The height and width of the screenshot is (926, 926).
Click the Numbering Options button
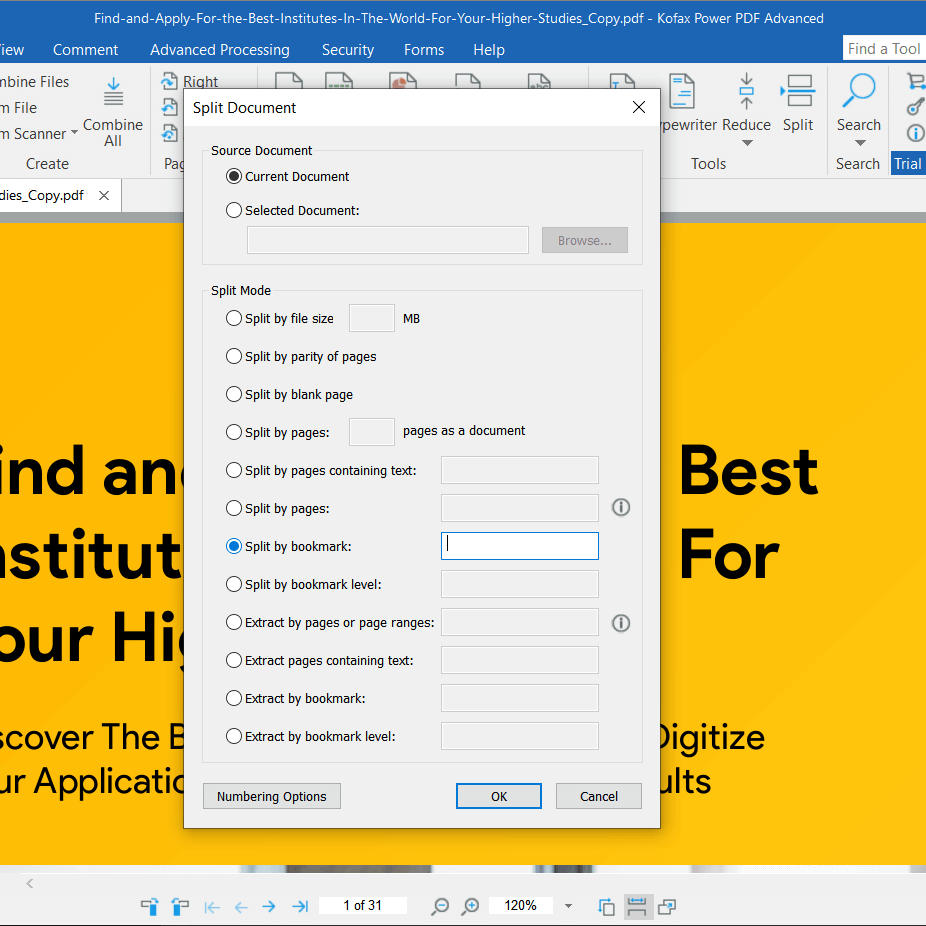(x=272, y=796)
